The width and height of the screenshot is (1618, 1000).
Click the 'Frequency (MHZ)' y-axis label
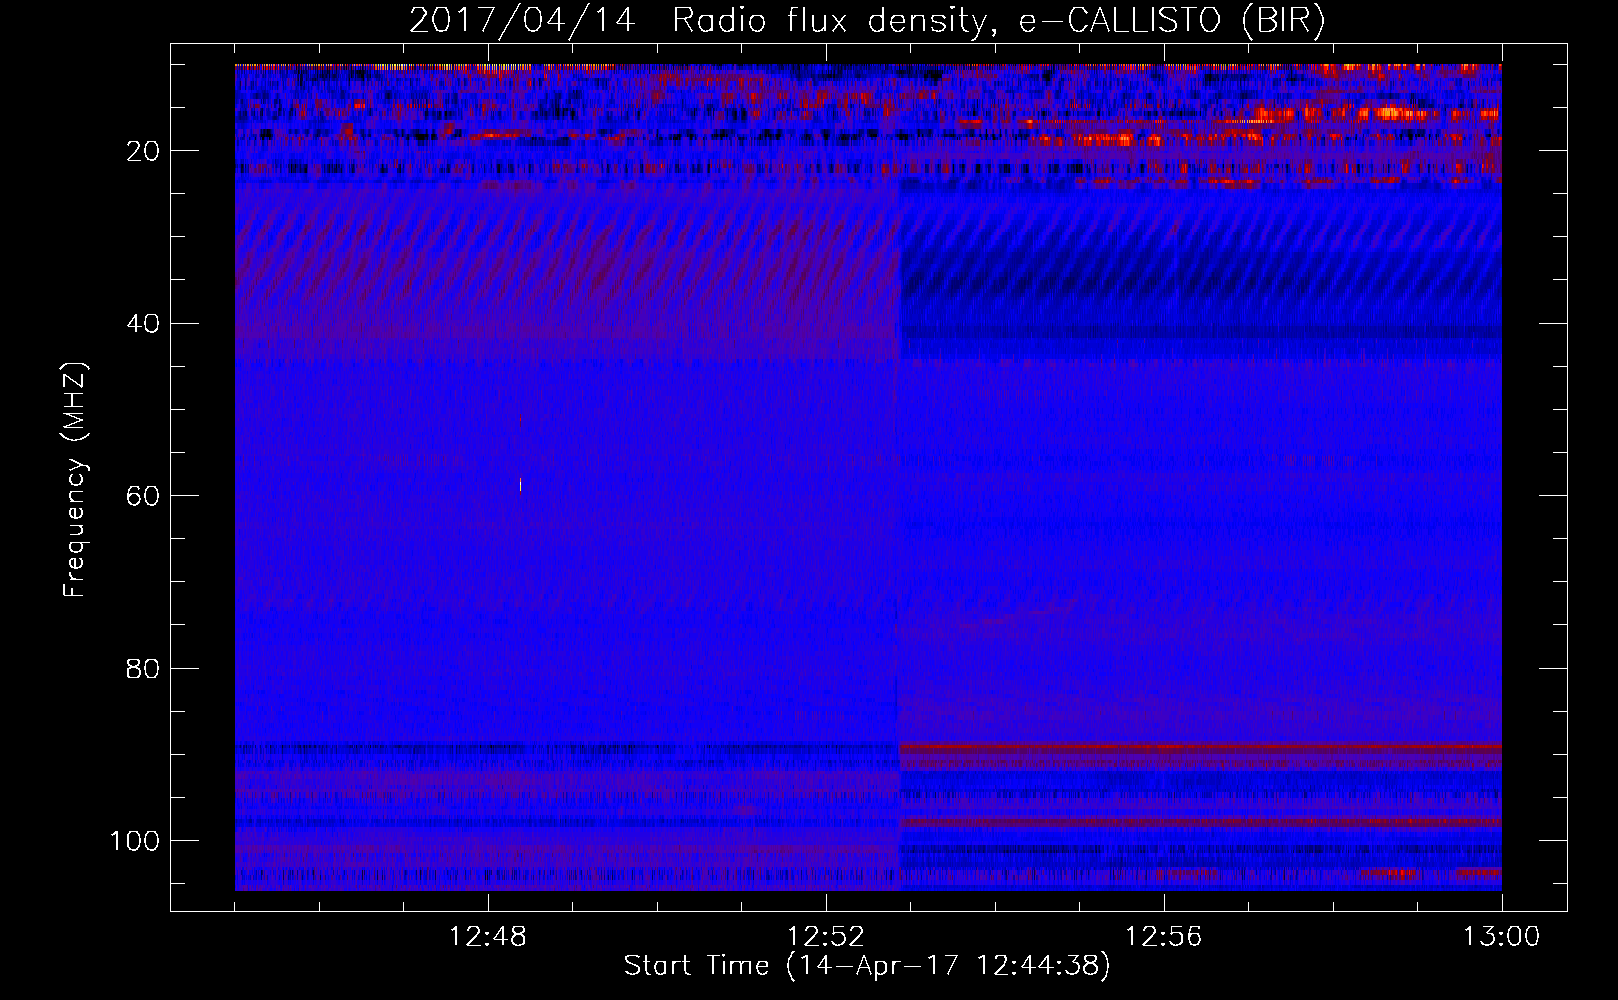coord(75,480)
